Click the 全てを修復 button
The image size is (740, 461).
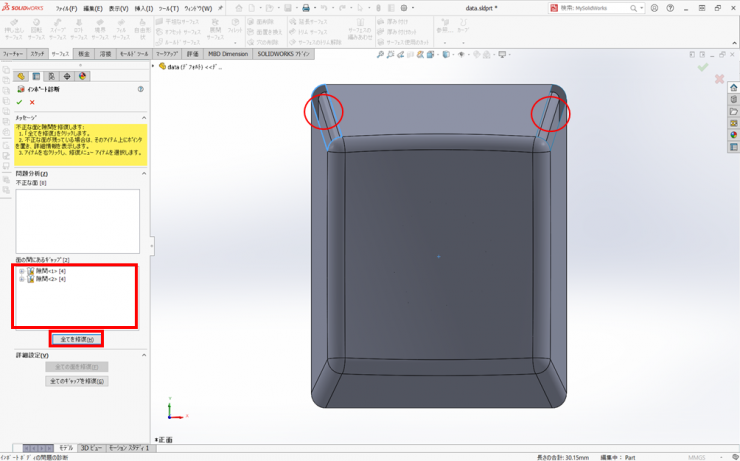point(76,340)
